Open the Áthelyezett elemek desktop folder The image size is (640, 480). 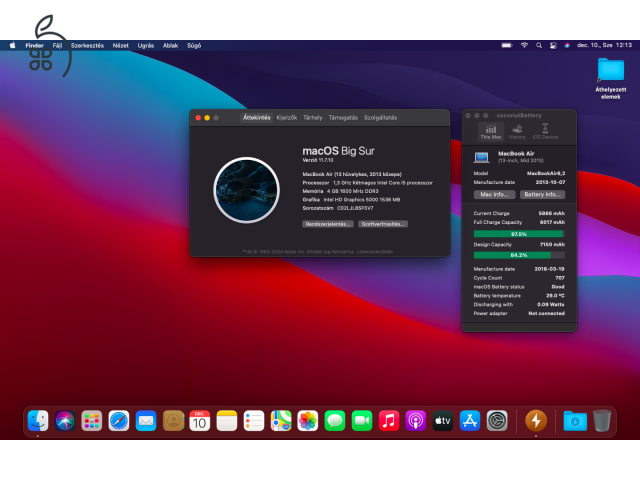pyautogui.click(x=610, y=71)
